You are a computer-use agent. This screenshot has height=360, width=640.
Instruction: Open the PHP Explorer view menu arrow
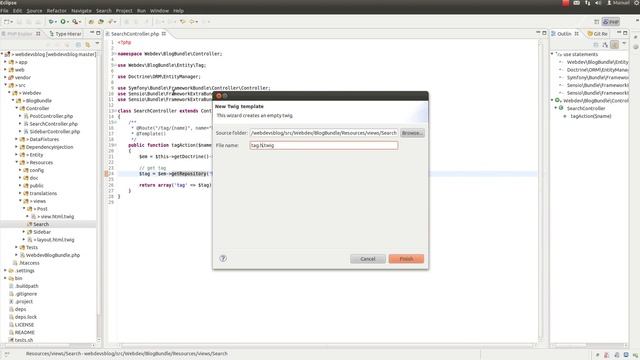(97, 44)
